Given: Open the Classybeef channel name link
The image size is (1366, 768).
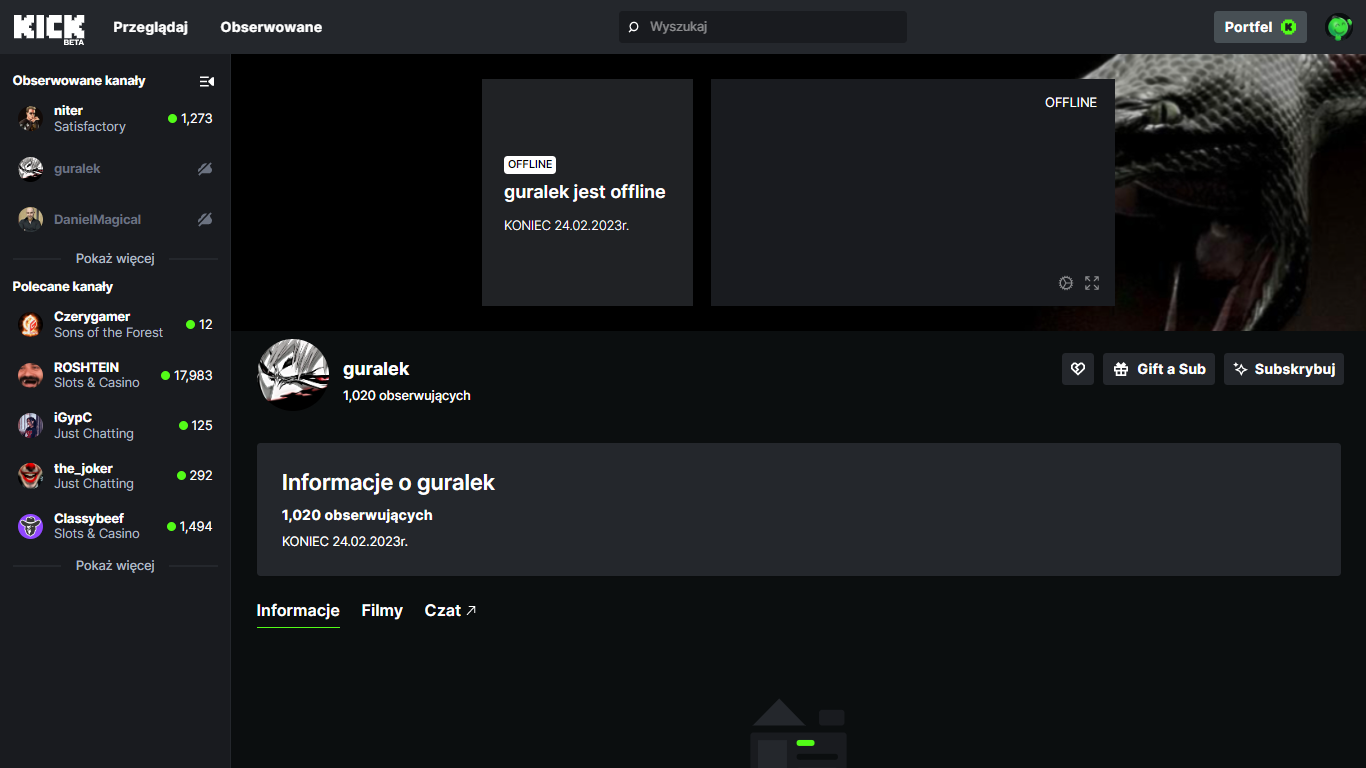Looking at the screenshot, I should click(89, 518).
